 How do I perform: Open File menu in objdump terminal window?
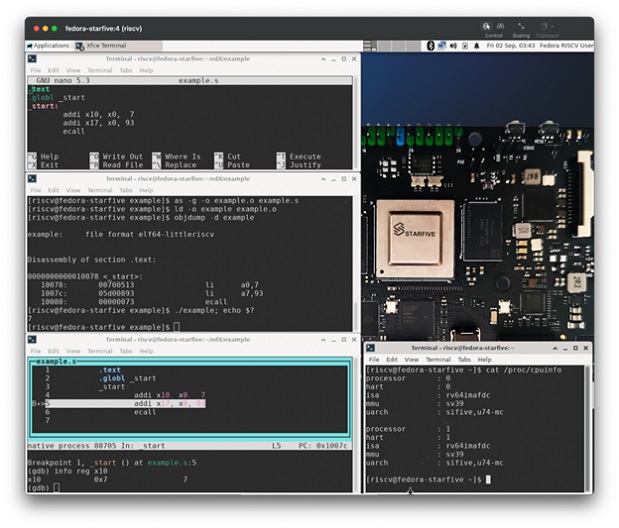(x=36, y=190)
